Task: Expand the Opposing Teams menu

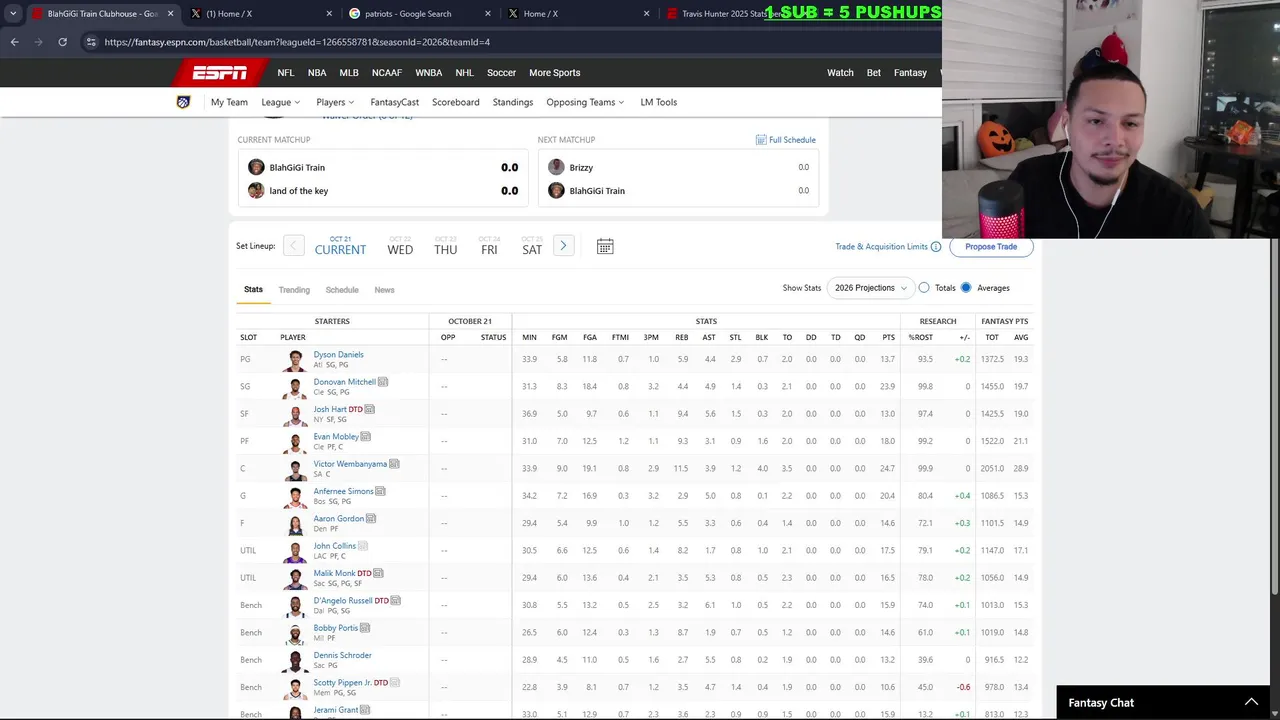Action: pyautogui.click(x=585, y=102)
